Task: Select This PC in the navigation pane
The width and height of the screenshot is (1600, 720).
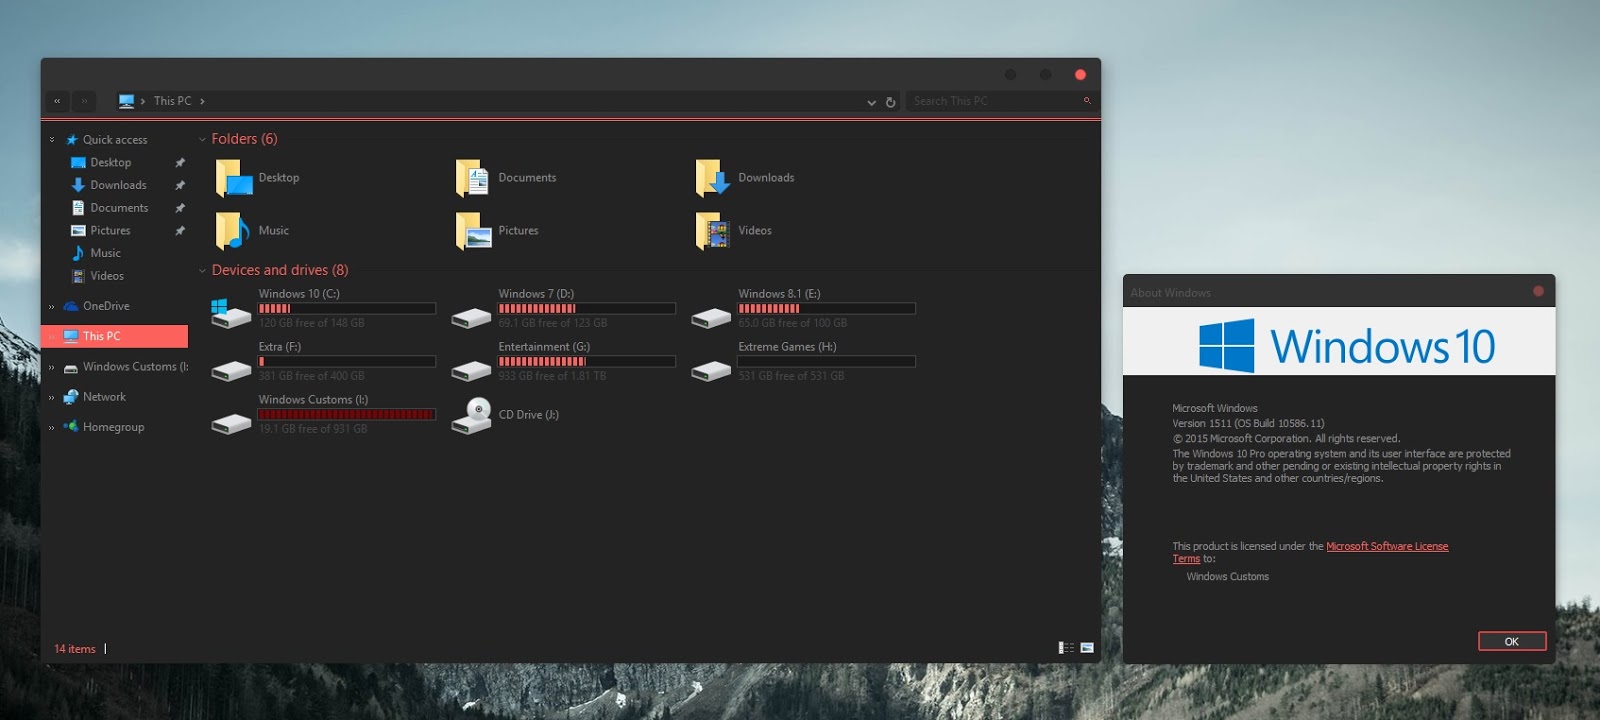Action: click(114, 336)
